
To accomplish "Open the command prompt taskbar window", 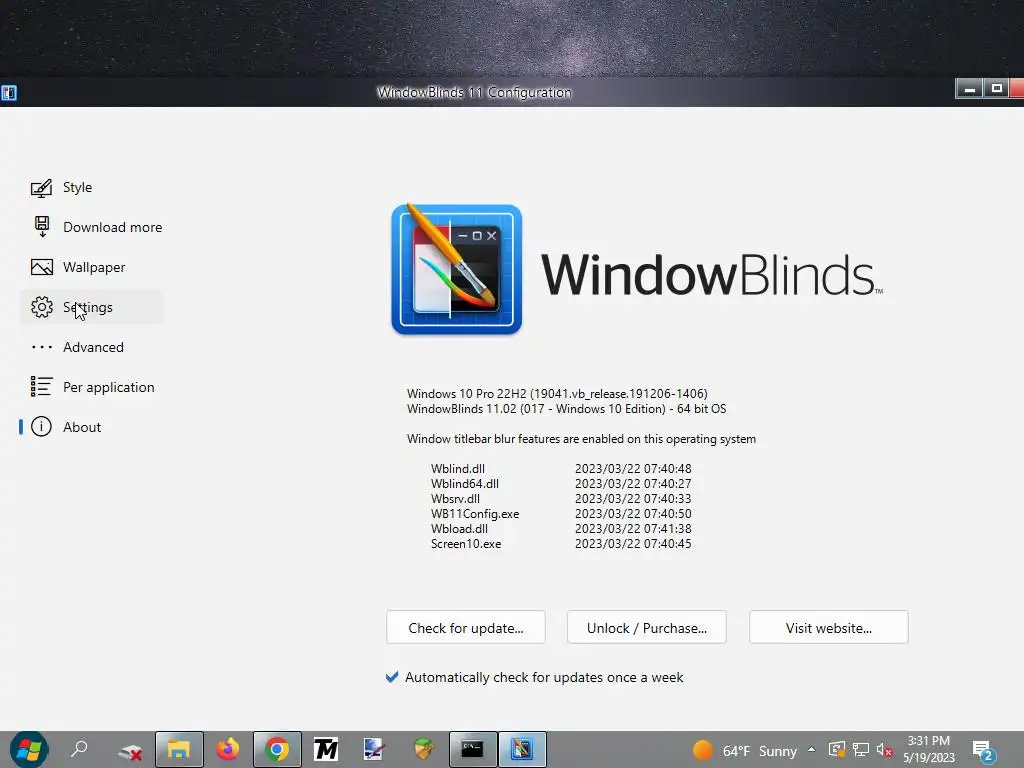I will click(472, 749).
